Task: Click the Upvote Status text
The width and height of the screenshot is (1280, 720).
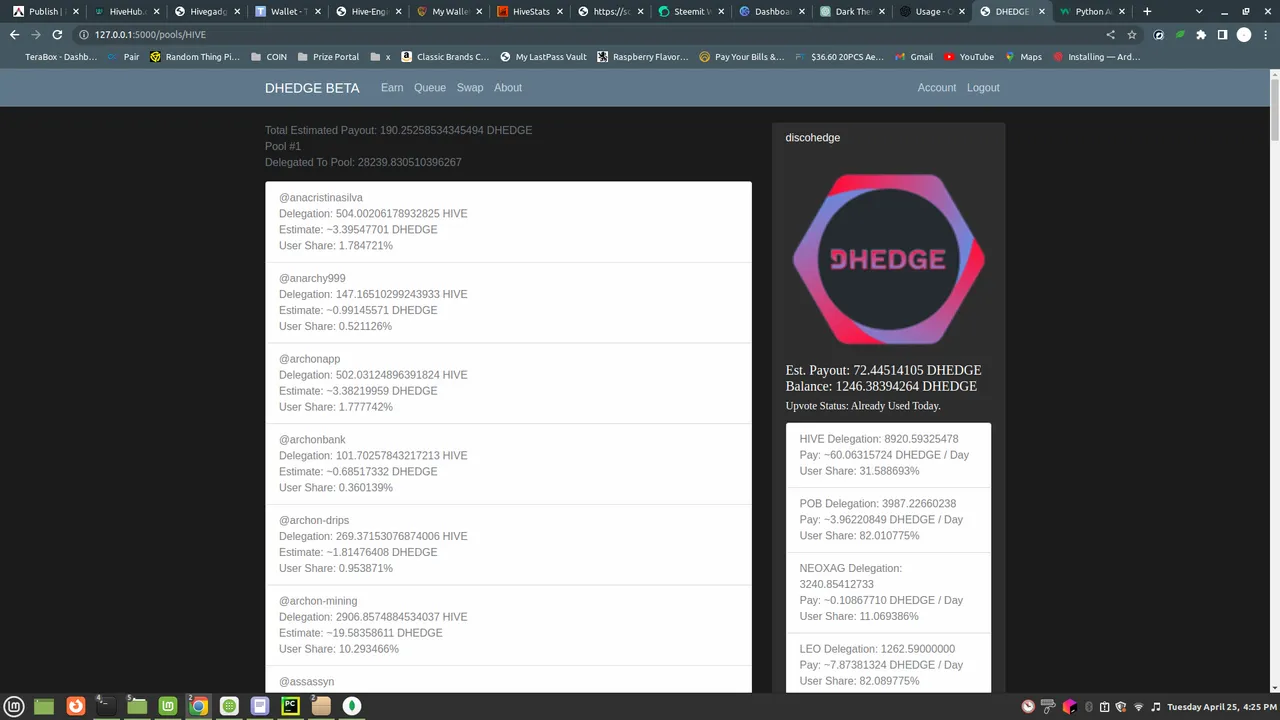Action: [x=863, y=406]
